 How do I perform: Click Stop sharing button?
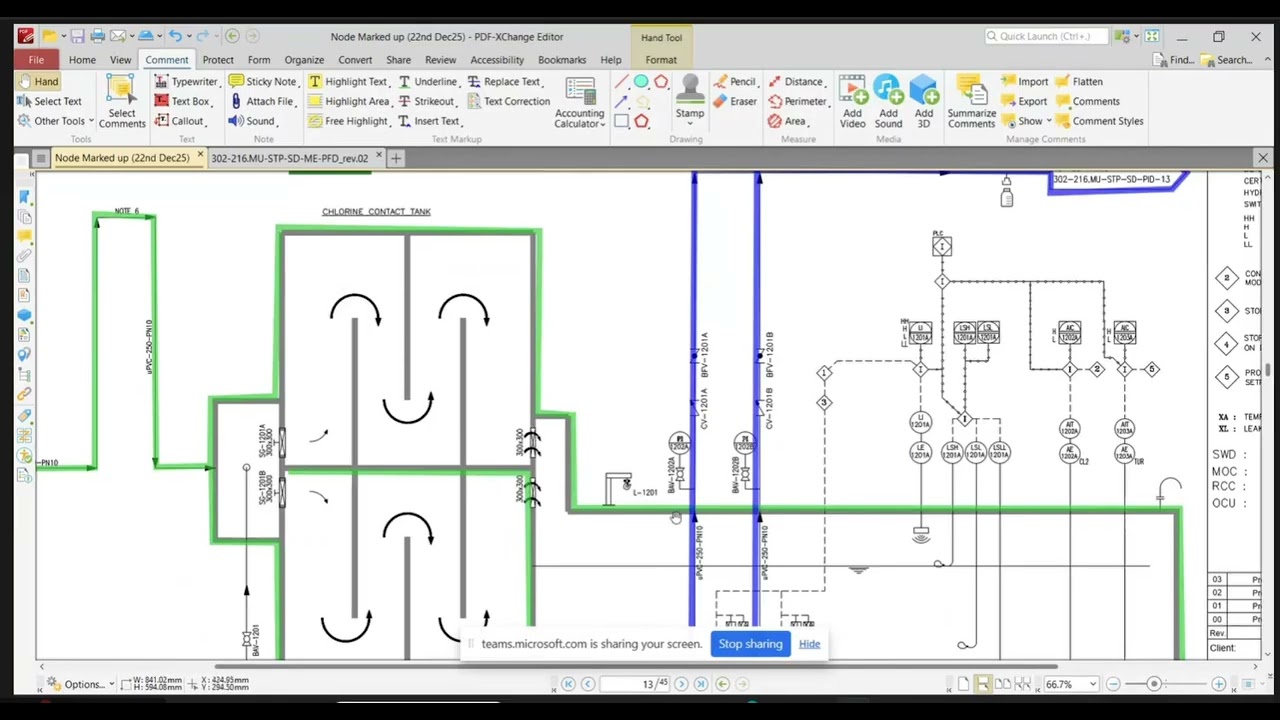point(750,644)
